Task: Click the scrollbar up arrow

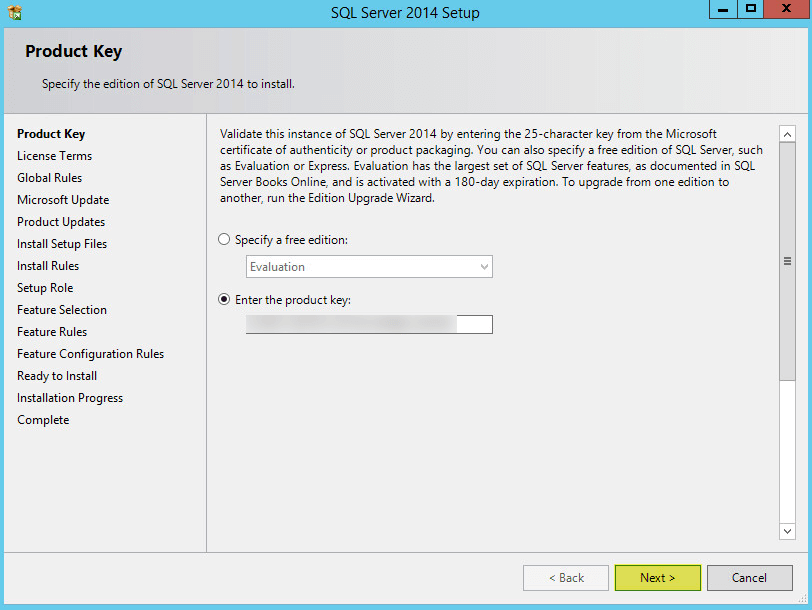Action: coord(787,133)
